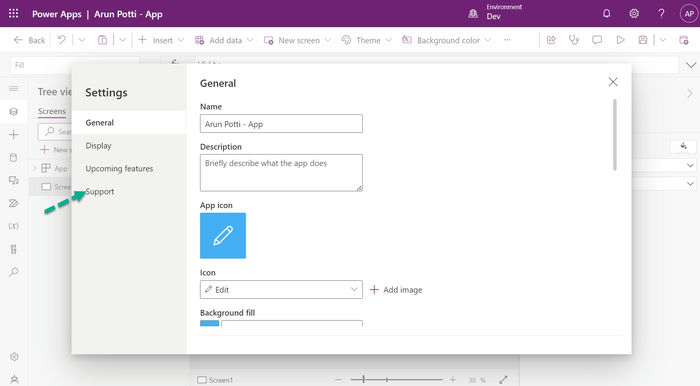
Task: Open the Variables (x) icon
Action: [x=14, y=226]
